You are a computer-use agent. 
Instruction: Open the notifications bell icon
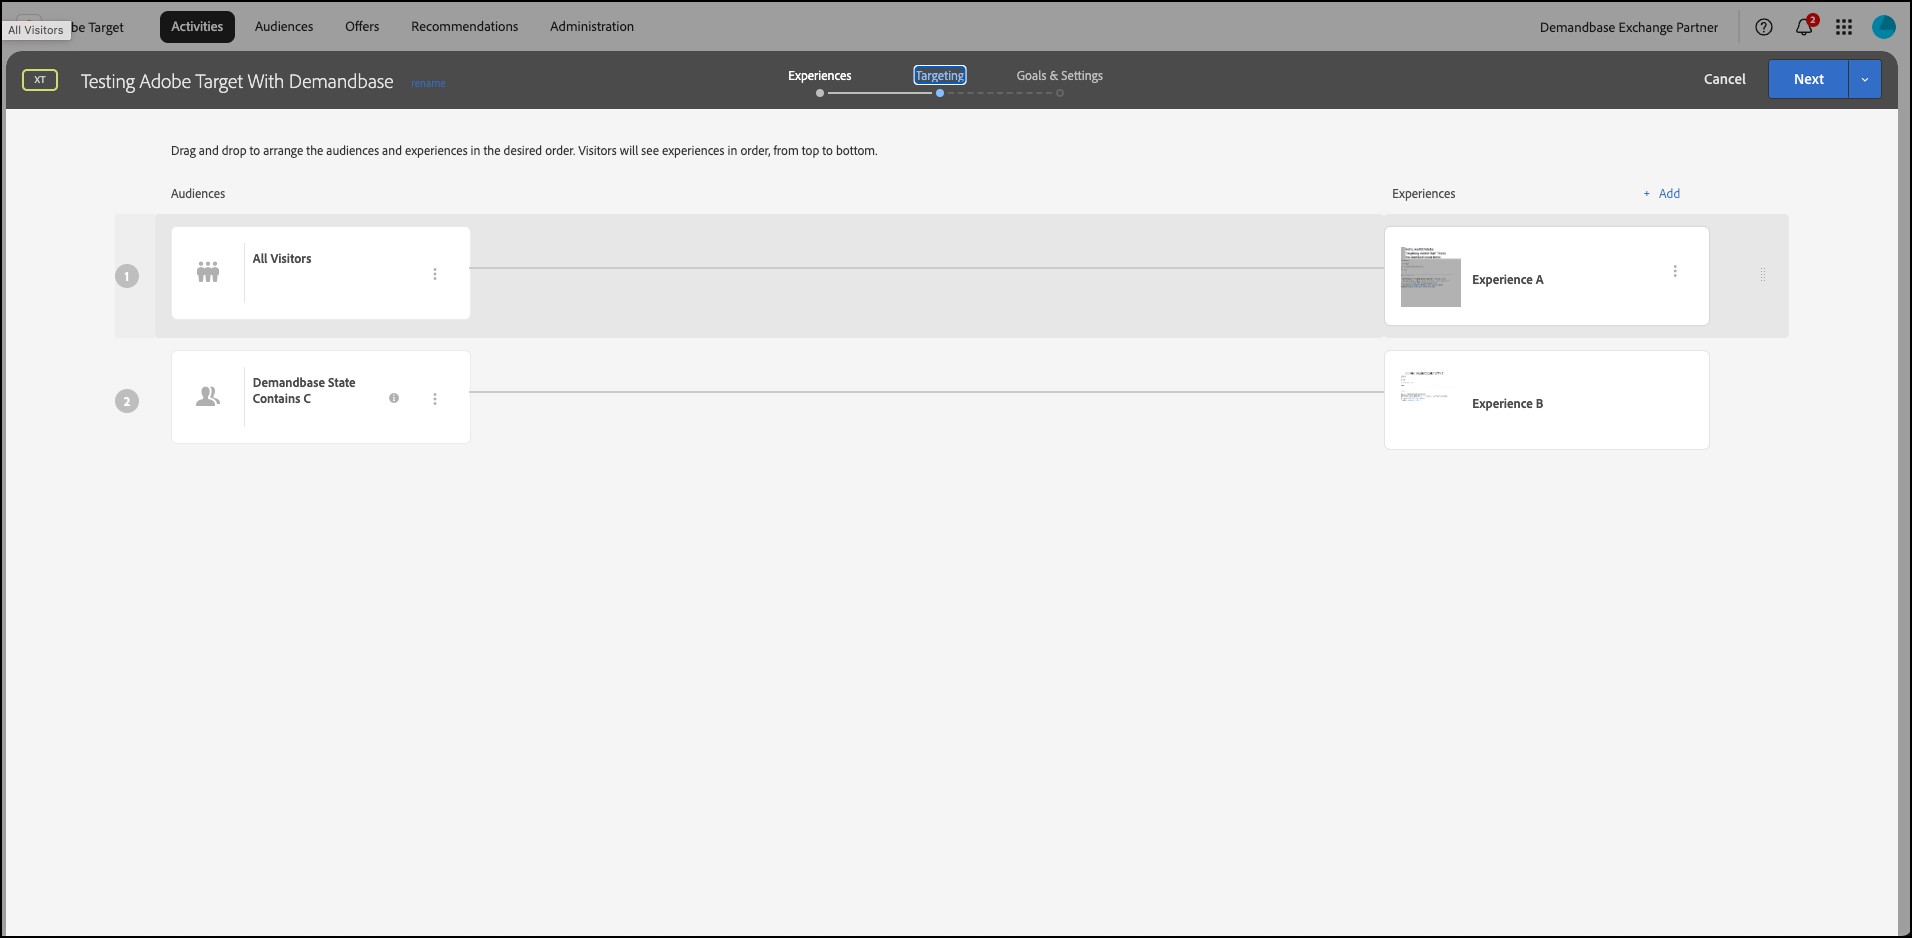(x=1804, y=27)
